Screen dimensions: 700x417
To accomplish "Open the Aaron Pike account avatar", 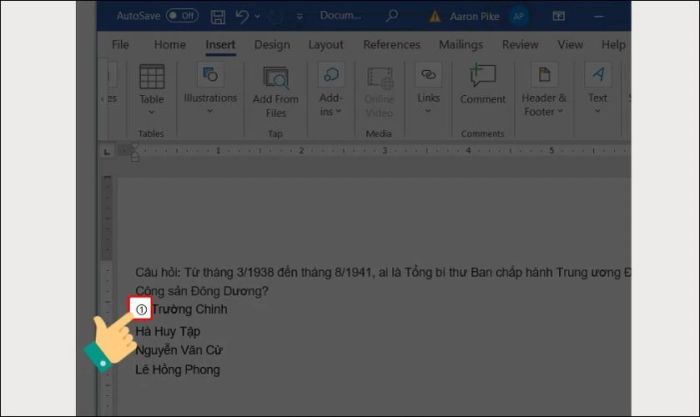I will (x=518, y=17).
